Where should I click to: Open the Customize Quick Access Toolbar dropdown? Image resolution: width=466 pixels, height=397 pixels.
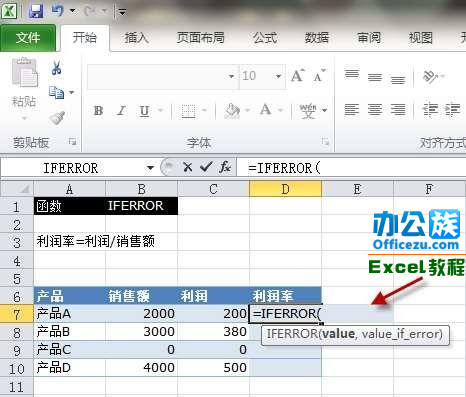click(122, 12)
